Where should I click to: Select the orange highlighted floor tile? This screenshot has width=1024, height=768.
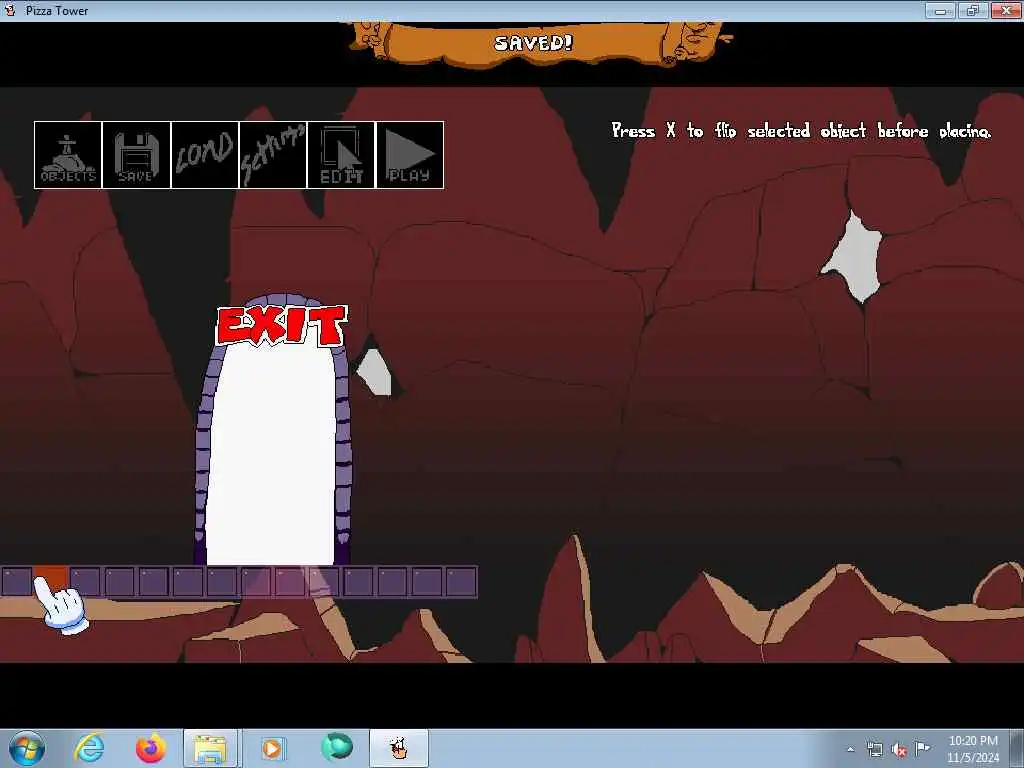(50, 579)
